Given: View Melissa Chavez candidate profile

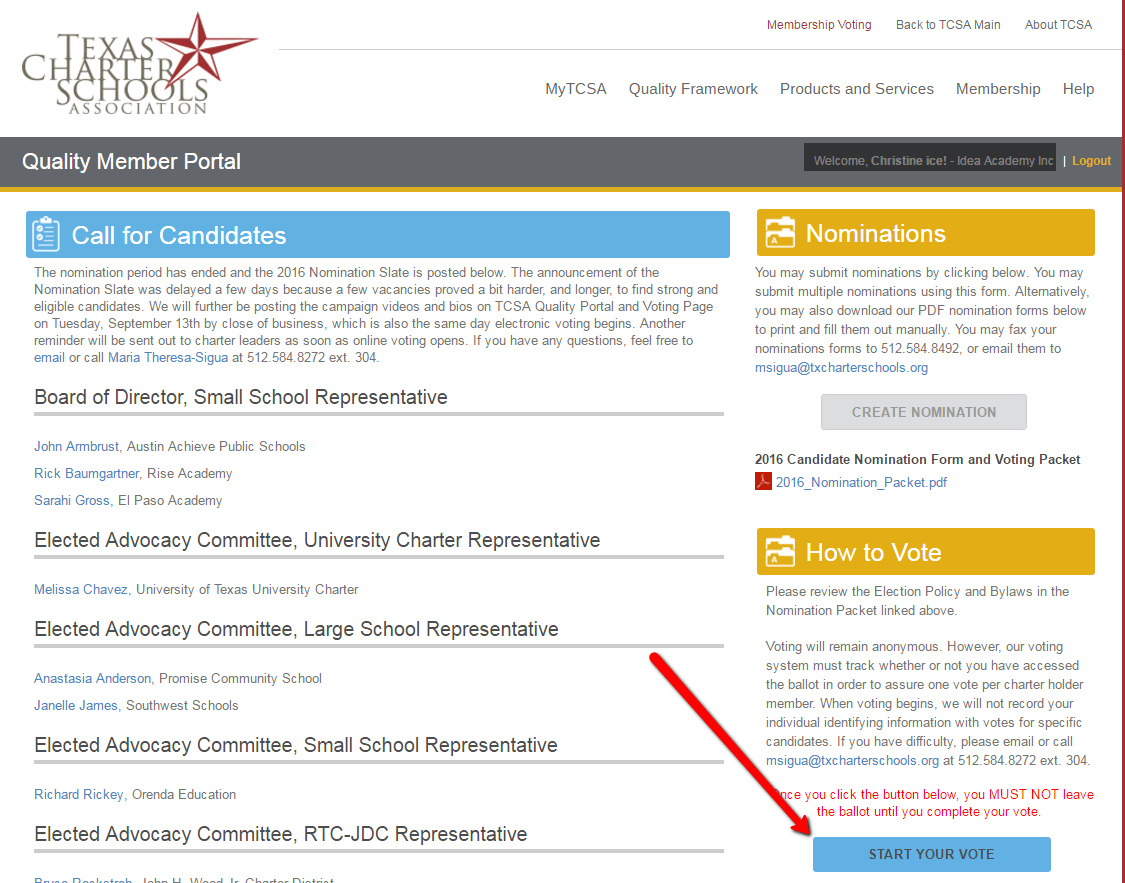Looking at the screenshot, I should coord(80,590).
